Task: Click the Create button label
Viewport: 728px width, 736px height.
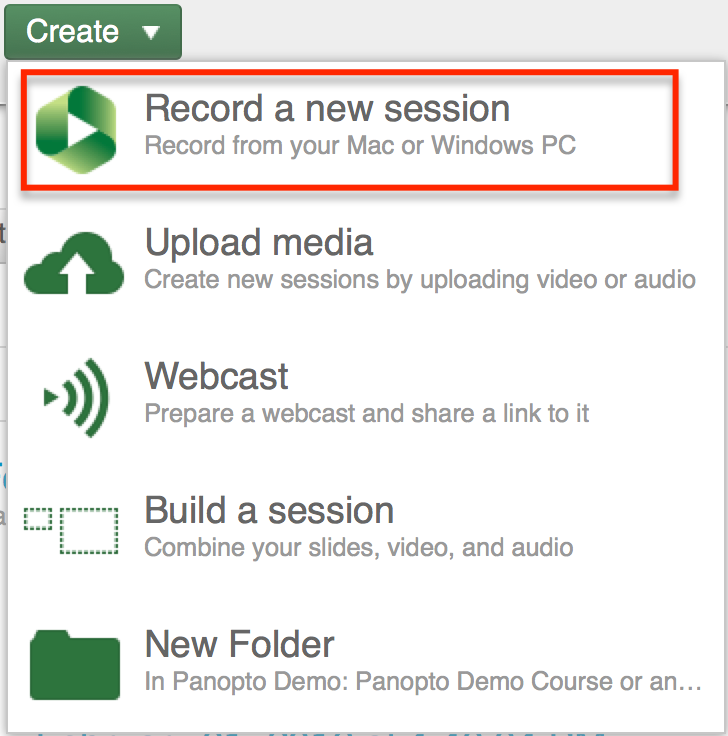Action: click(x=72, y=32)
